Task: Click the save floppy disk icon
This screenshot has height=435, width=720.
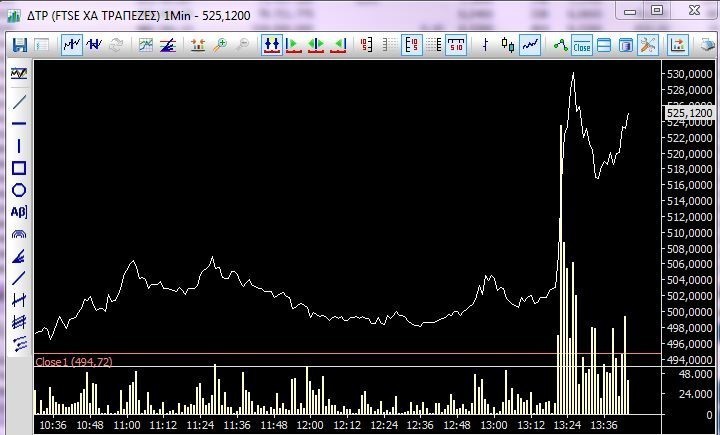Action: pyautogui.click(x=20, y=45)
